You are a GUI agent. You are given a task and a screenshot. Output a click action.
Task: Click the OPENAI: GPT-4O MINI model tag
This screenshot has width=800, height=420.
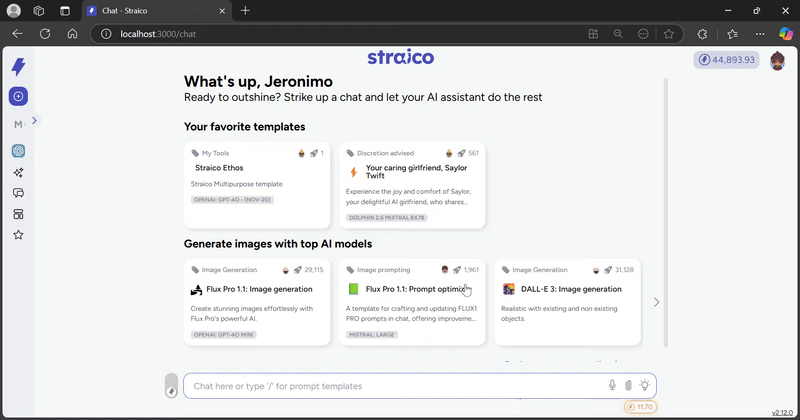(x=223, y=335)
